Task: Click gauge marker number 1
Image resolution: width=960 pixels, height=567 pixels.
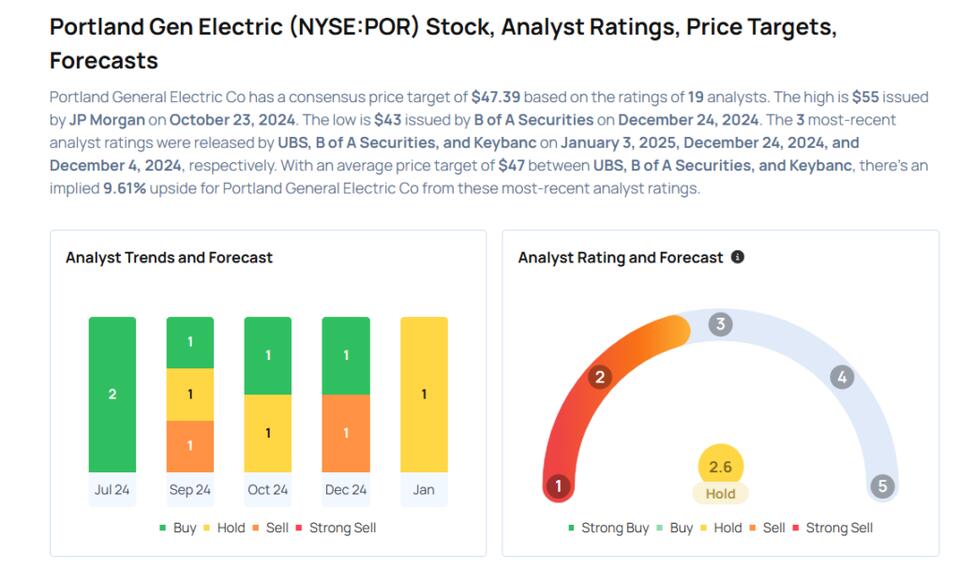Action: (x=558, y=487)
